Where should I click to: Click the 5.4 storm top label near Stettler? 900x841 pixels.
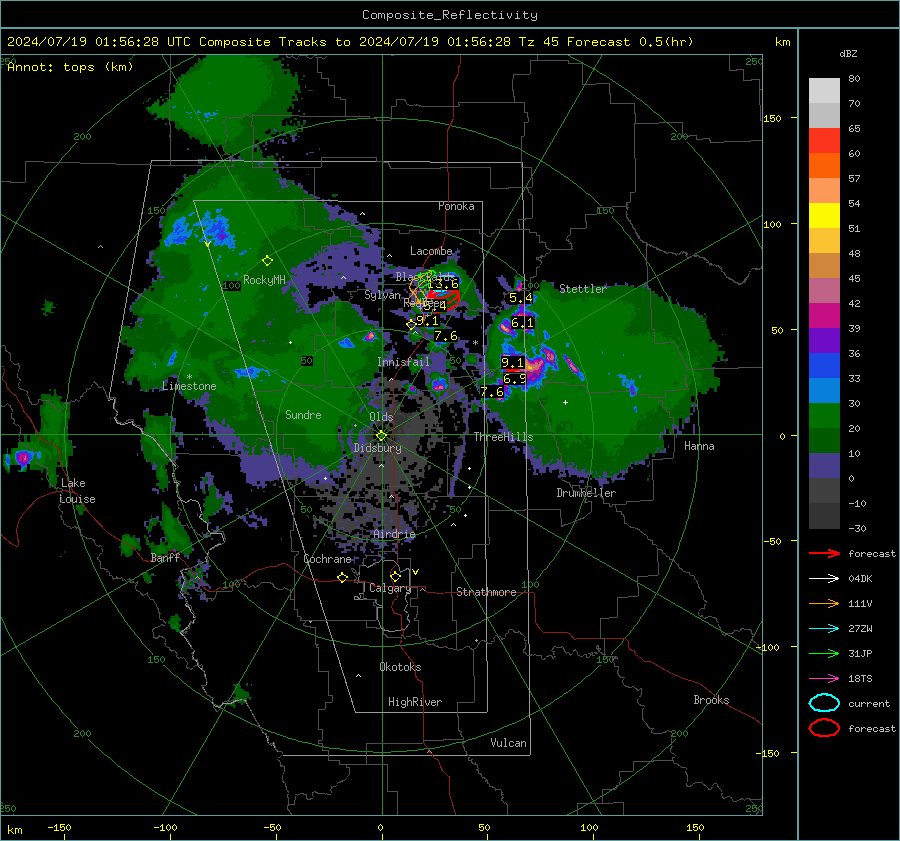pyautogui.click(x=521, y=298)
